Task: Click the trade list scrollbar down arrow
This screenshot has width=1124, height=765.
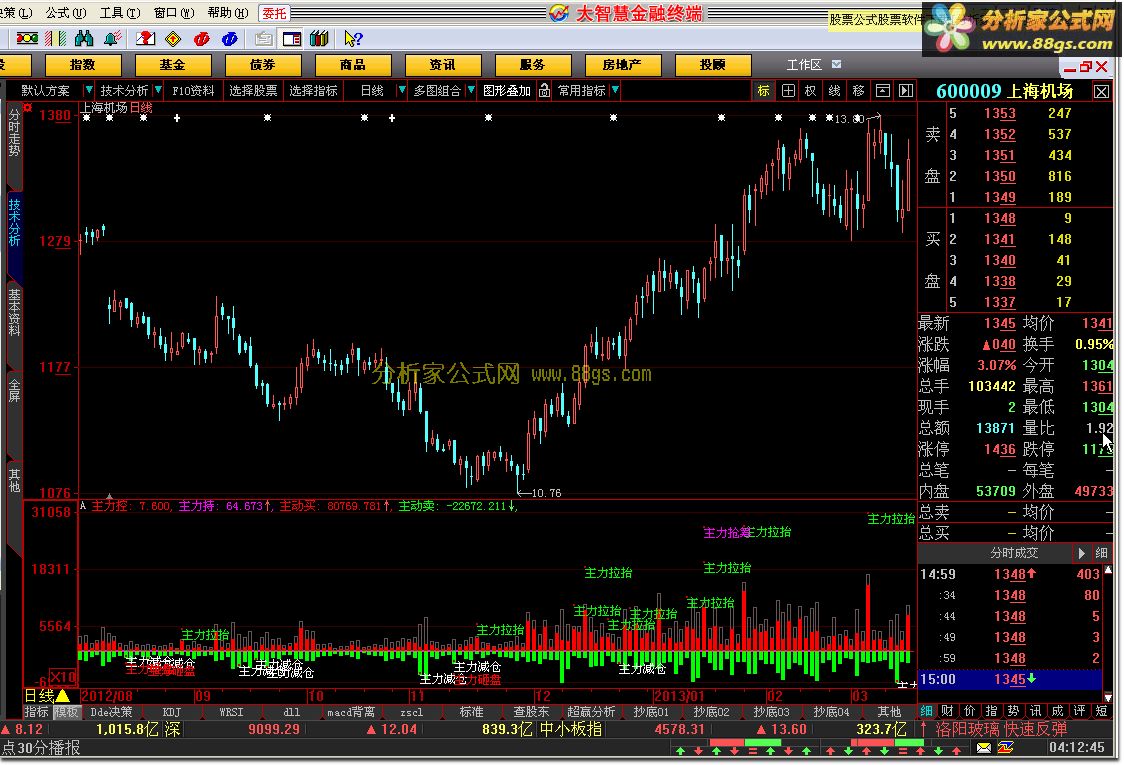Action: [x=1108, y=697]
